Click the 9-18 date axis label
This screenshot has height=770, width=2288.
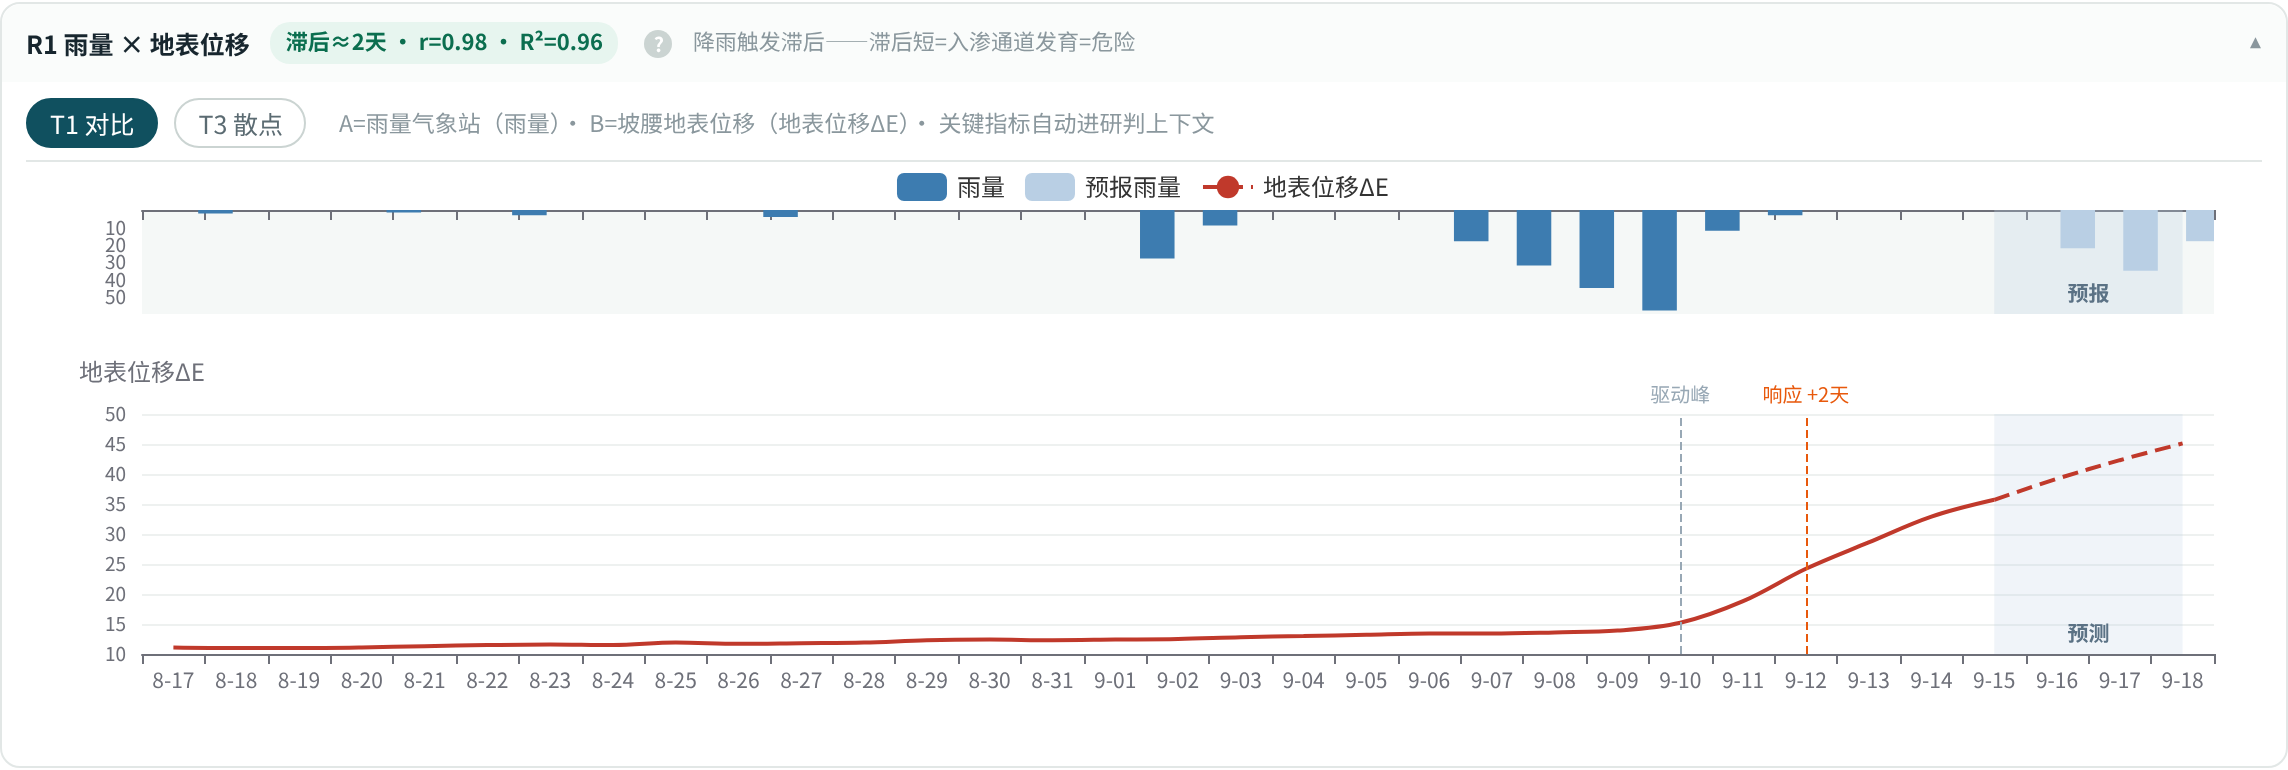click(2182, 681)
